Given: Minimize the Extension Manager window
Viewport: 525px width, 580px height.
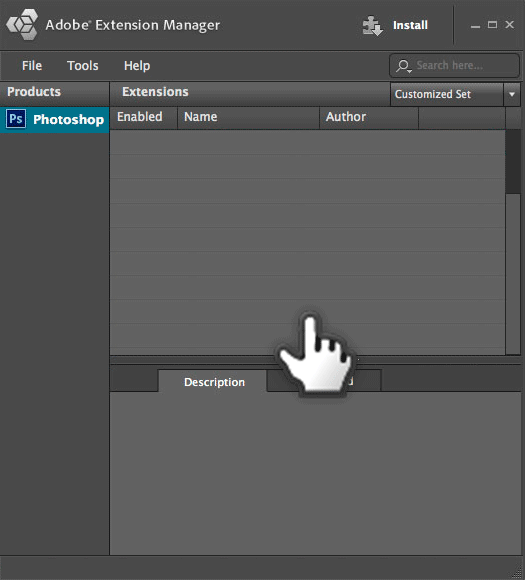Looking at the screenshot, I should [x=475, y=26].
